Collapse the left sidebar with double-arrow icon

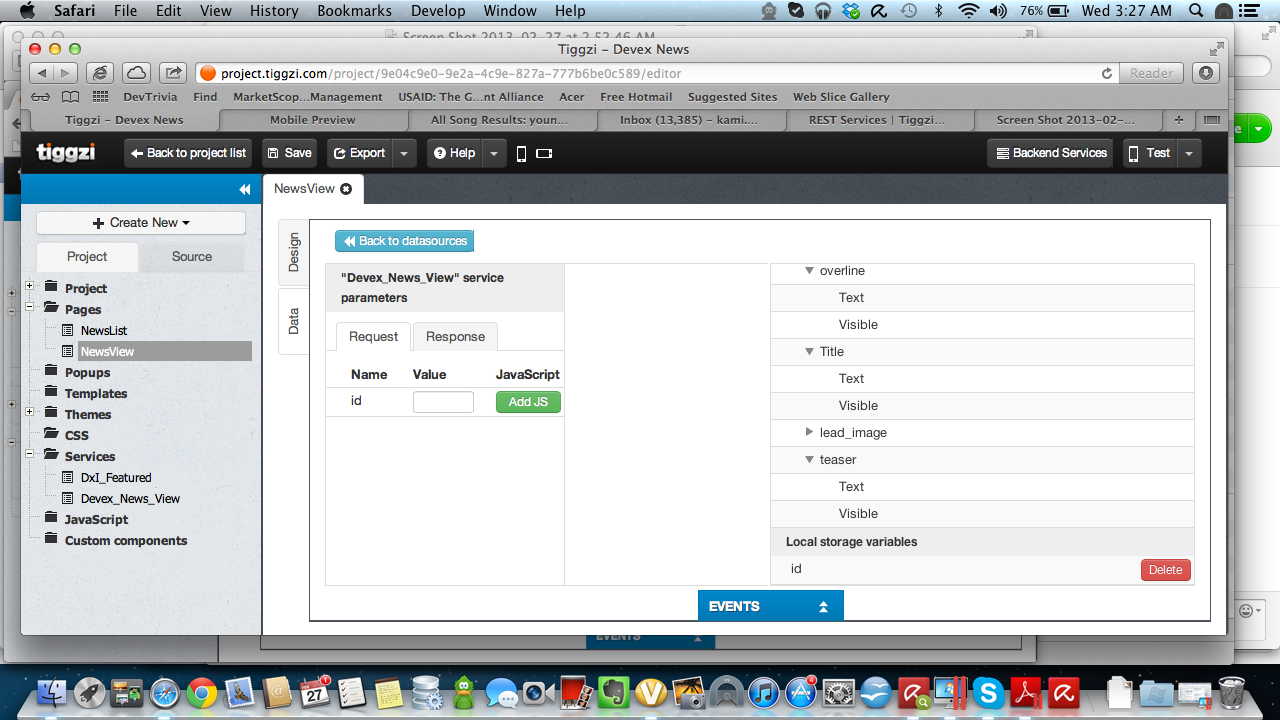pos(244,190)
